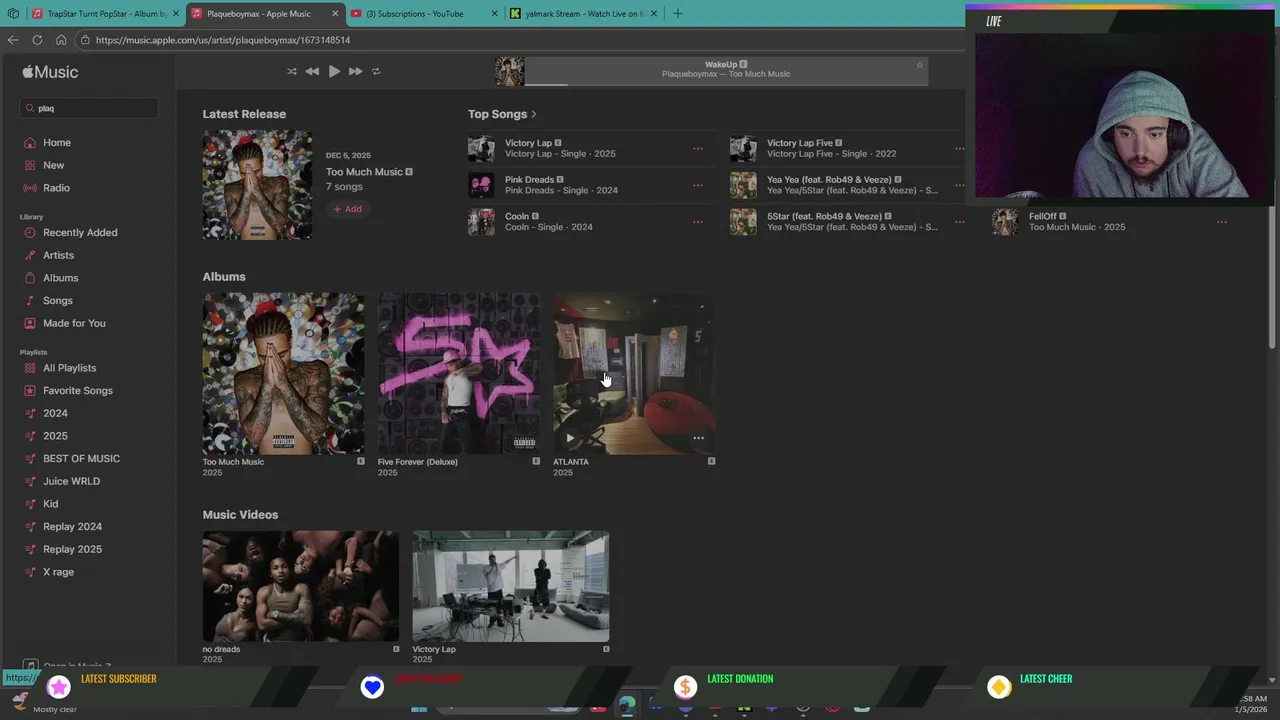Add Too Much Music to library
Screen dimensions: 1280x720
coord(348,209)
